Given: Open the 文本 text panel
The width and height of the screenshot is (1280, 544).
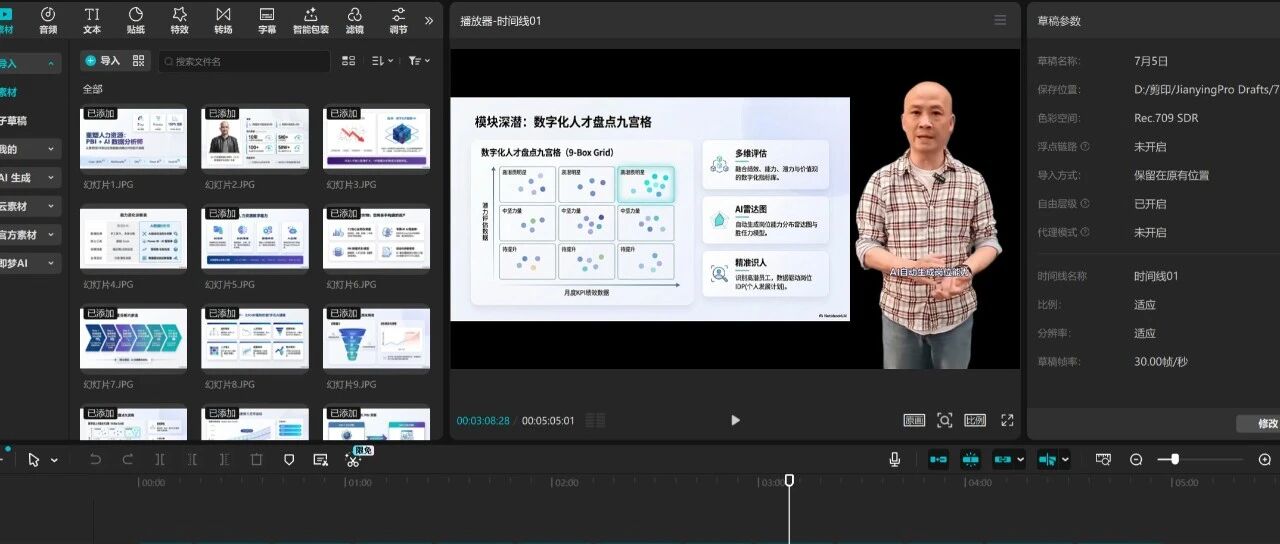Looking at the screenshot, I should click(x=92, y=20).
